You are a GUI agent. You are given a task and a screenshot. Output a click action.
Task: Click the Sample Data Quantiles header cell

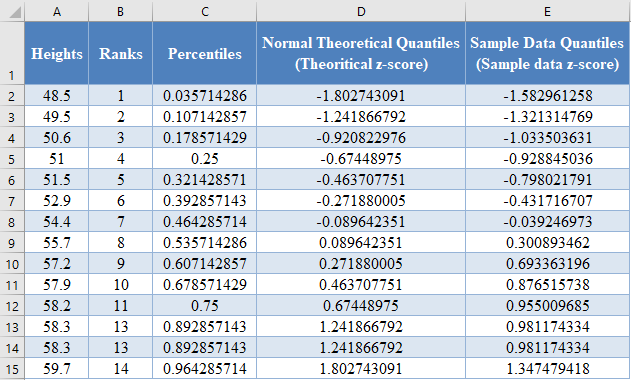pyautogui.click(x=547, y=53)
